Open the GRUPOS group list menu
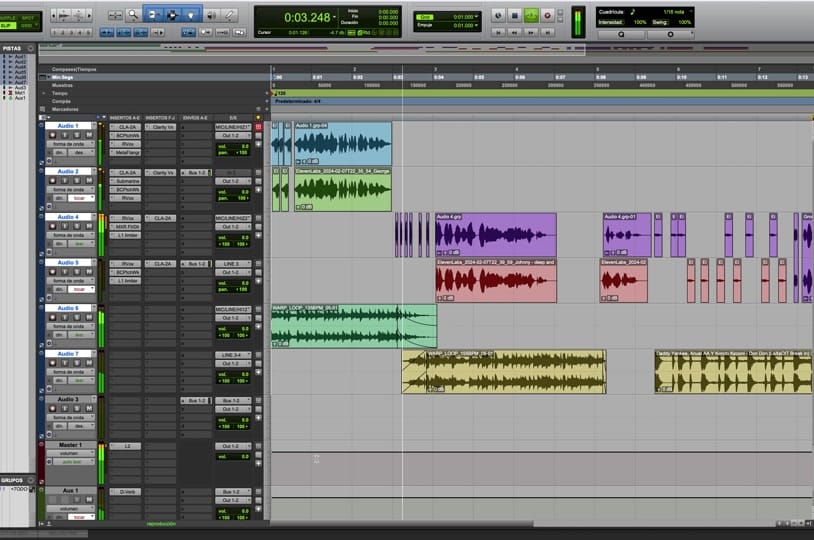The image size is (814, 540). coord(30,480)
